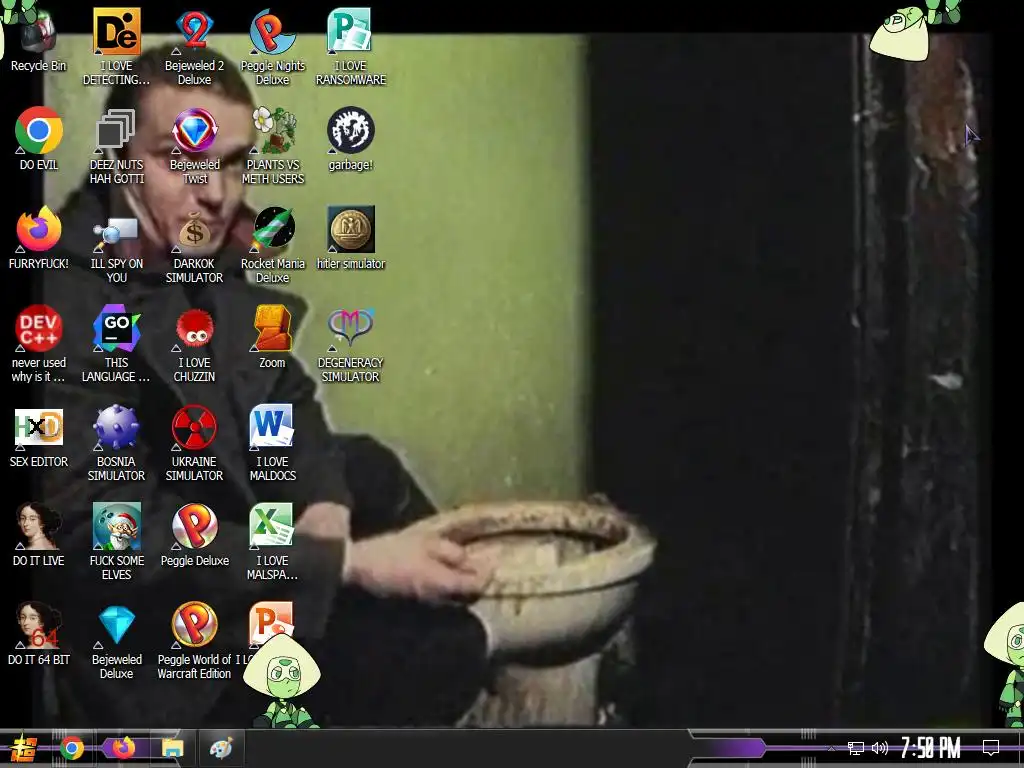Launch Peggle World of Warcraft Edition
The image size is (1024, 768).
[195, 643]
